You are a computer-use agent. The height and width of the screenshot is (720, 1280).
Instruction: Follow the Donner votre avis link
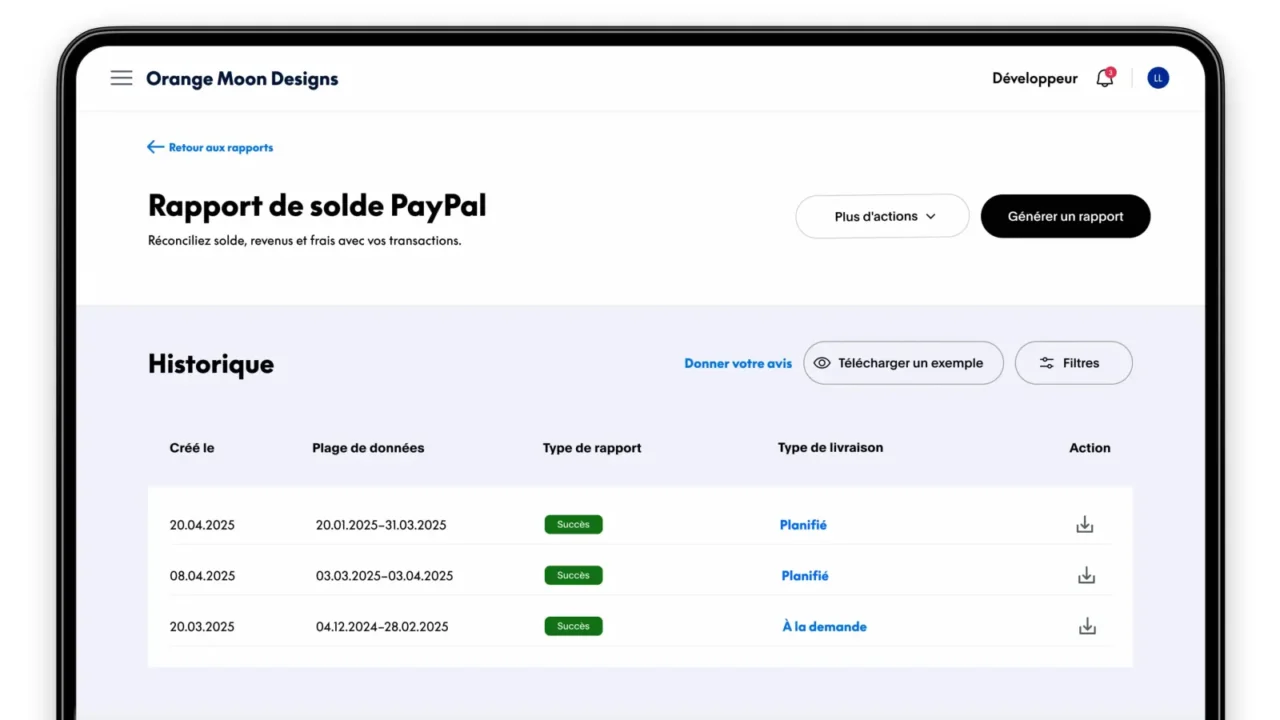[x=738, y=364]
